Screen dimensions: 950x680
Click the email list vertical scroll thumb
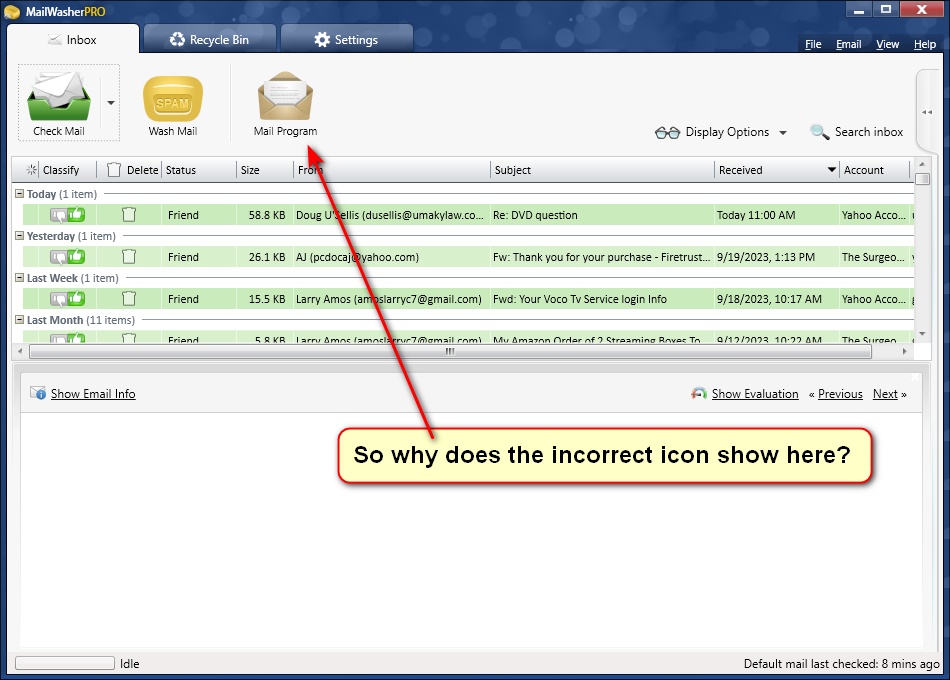point(922,179)
